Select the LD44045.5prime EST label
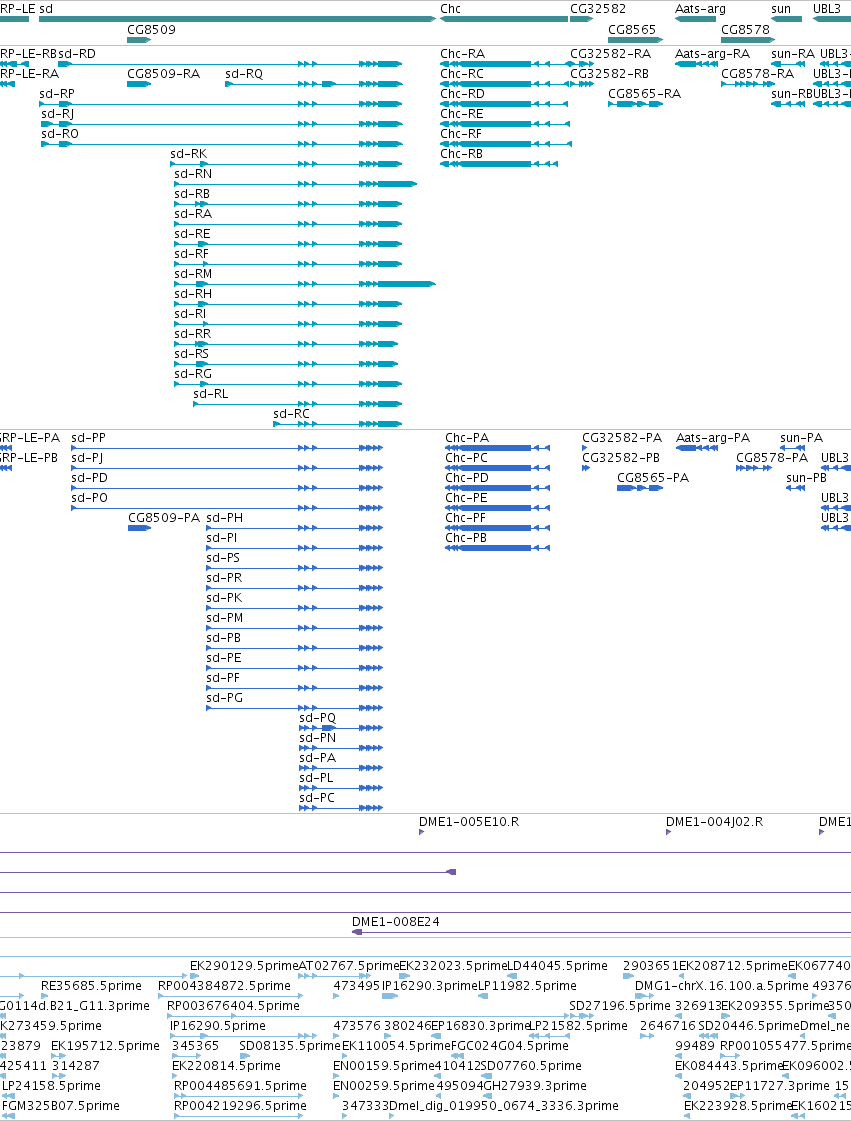This screenshot has width=851, height=1121. tap(557, 966)
